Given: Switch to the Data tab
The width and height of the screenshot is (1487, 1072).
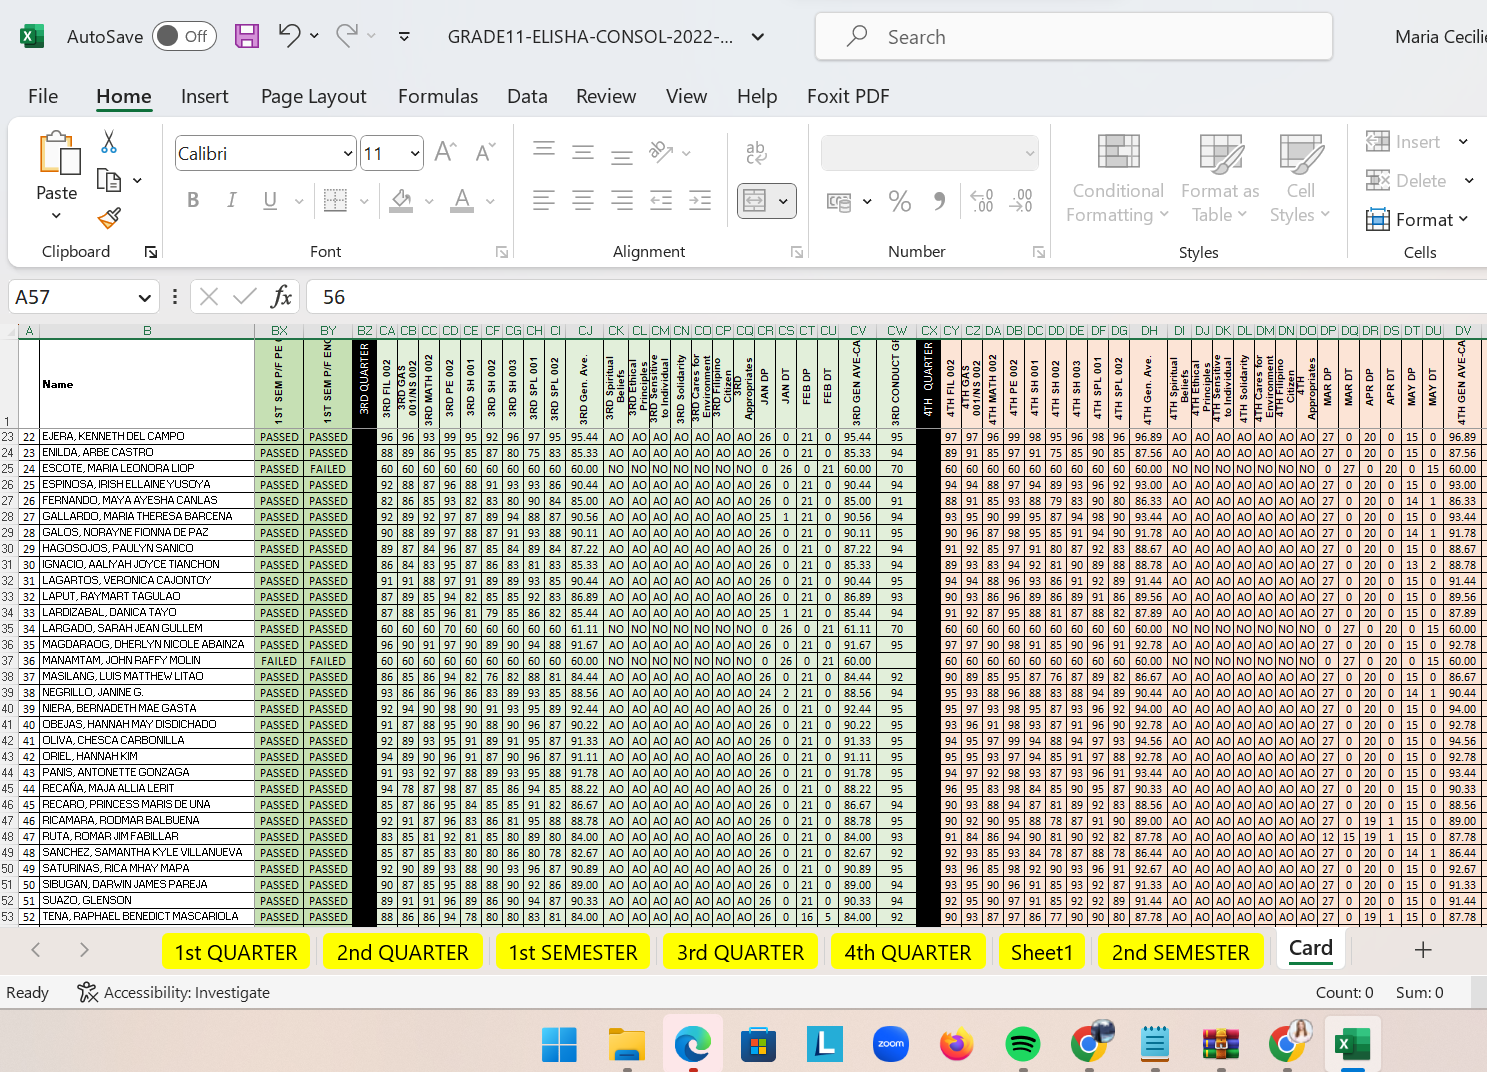Looking at the screenshot, I should pyautogui.click(x=527, y=96).
